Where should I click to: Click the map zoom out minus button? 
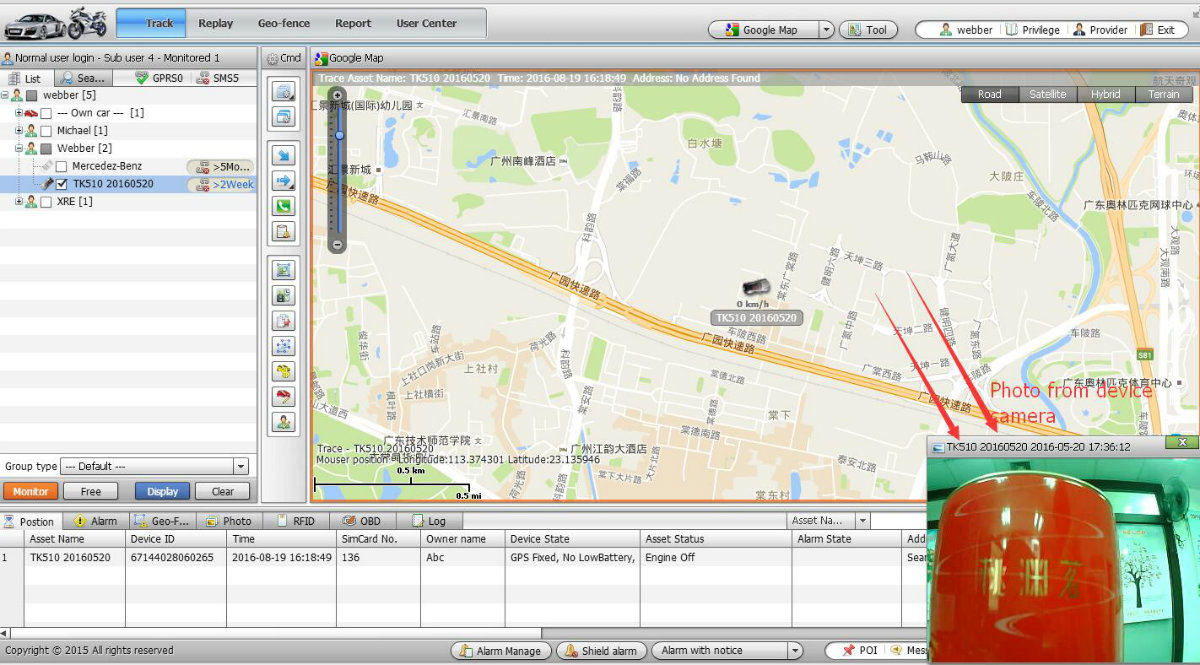click(338, 244)
